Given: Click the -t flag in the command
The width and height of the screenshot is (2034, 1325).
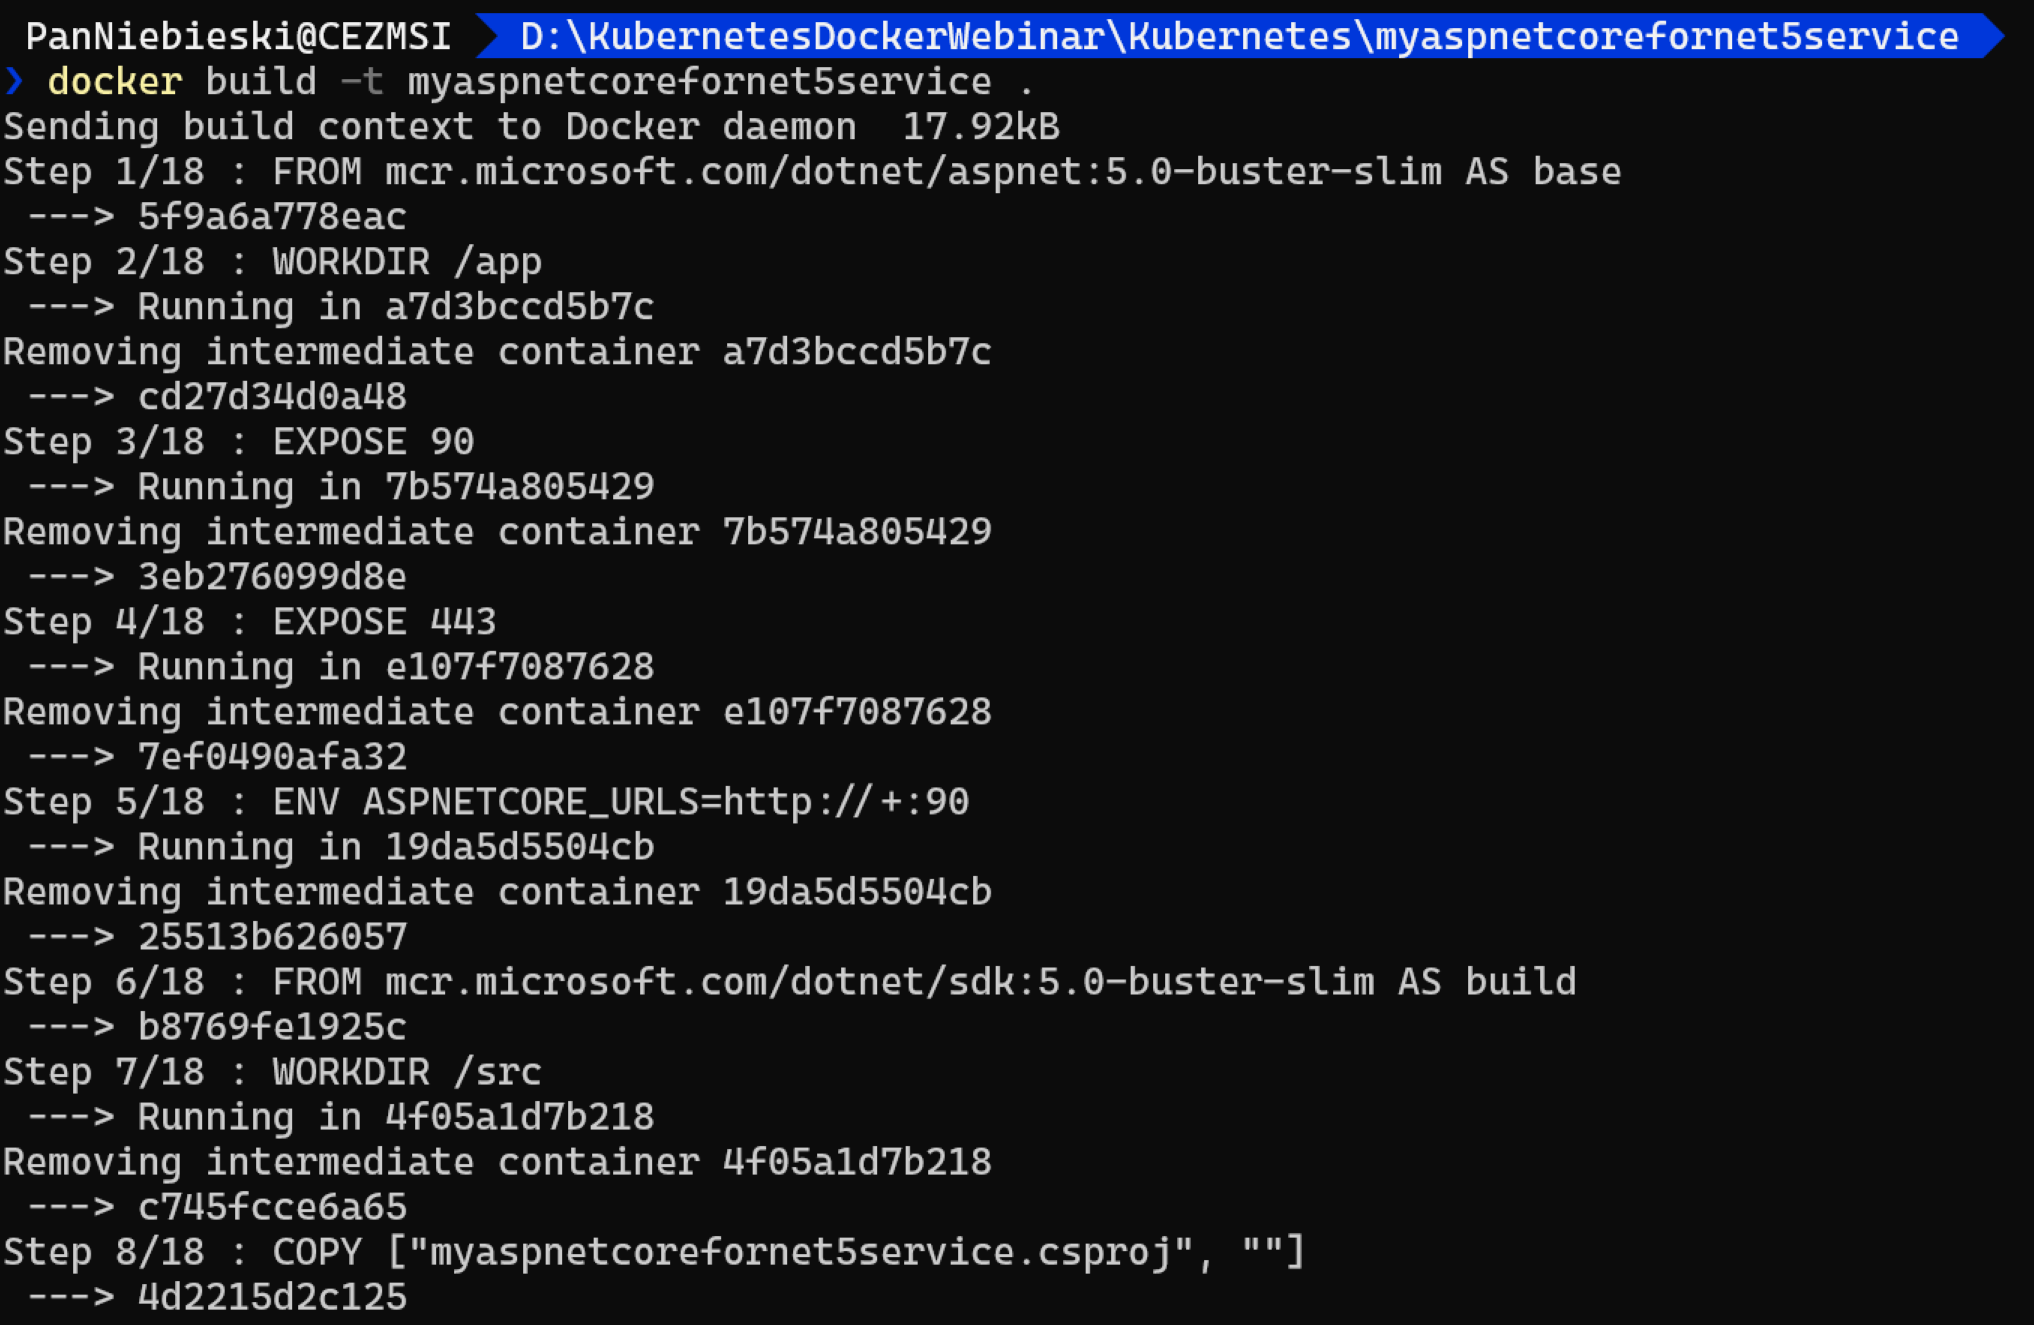Looking at the screenshot, I should pyautogui.click(x=363, y=81).
